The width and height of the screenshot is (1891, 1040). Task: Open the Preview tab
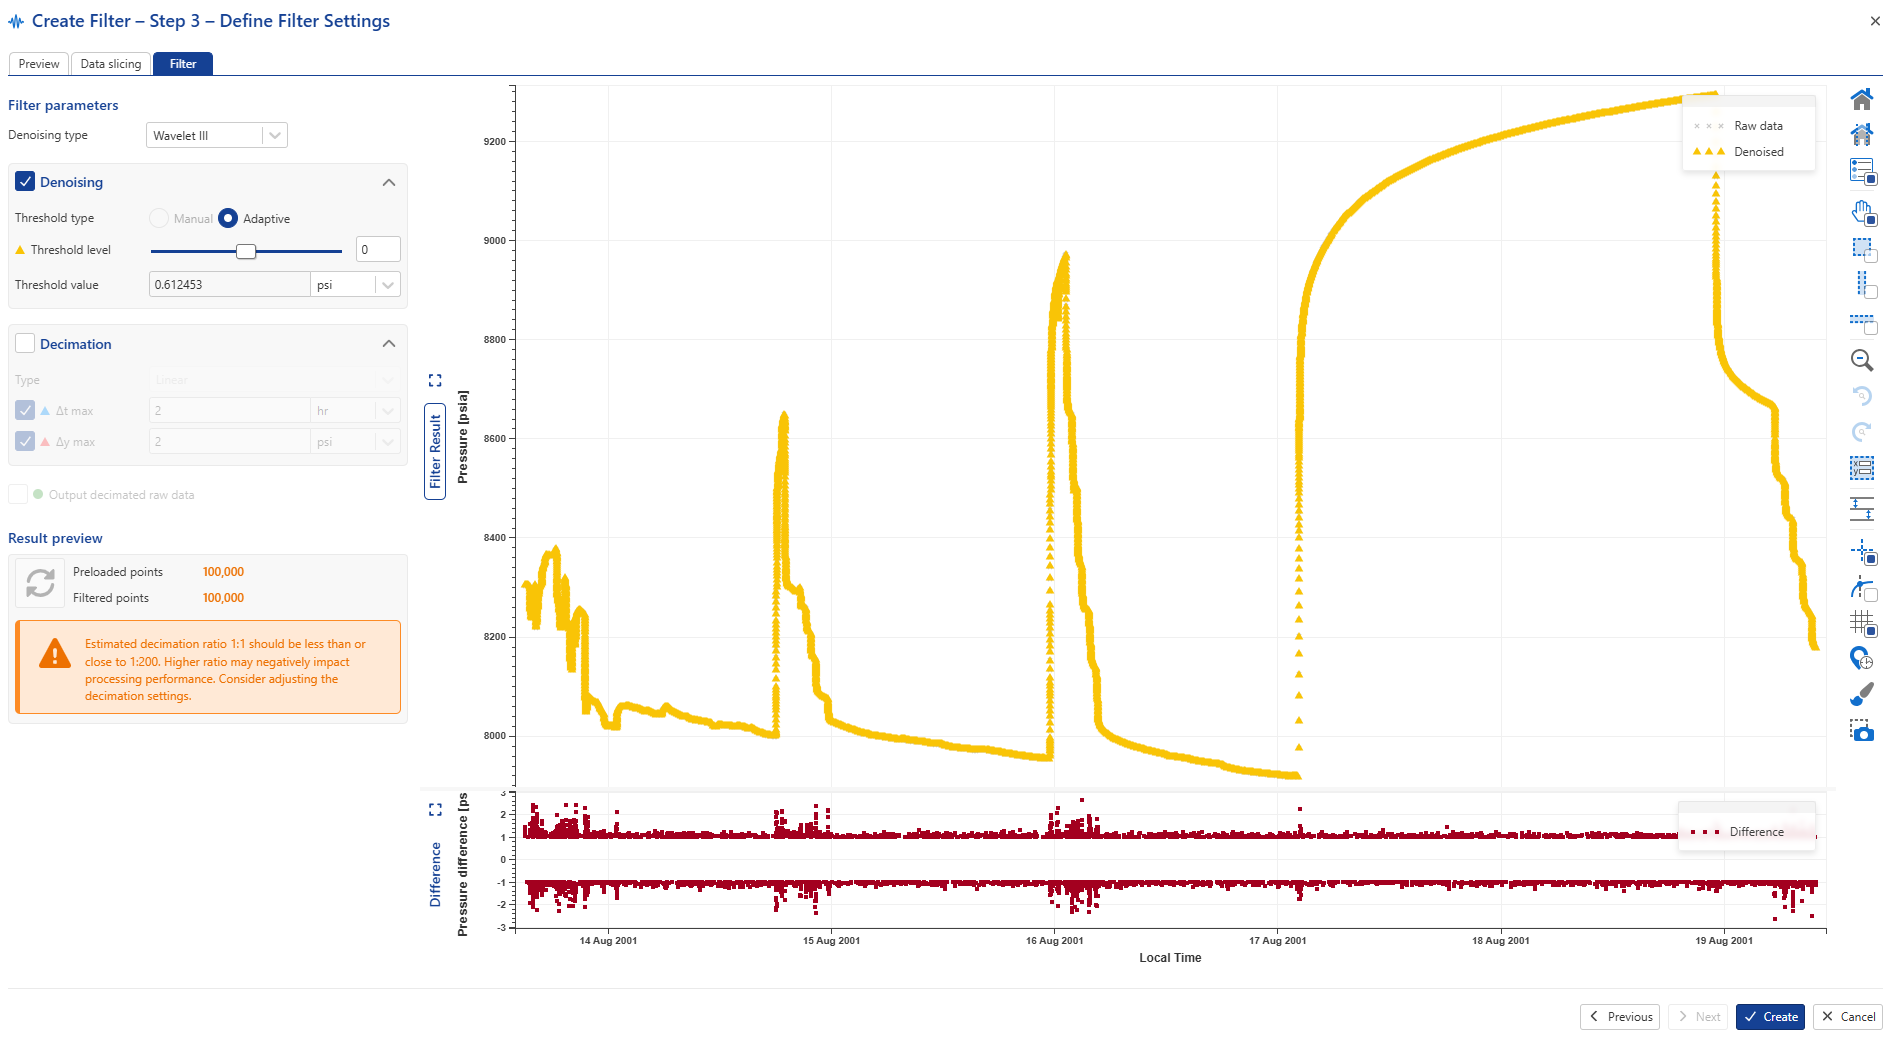pyautogui.click(x=39, y=64)
